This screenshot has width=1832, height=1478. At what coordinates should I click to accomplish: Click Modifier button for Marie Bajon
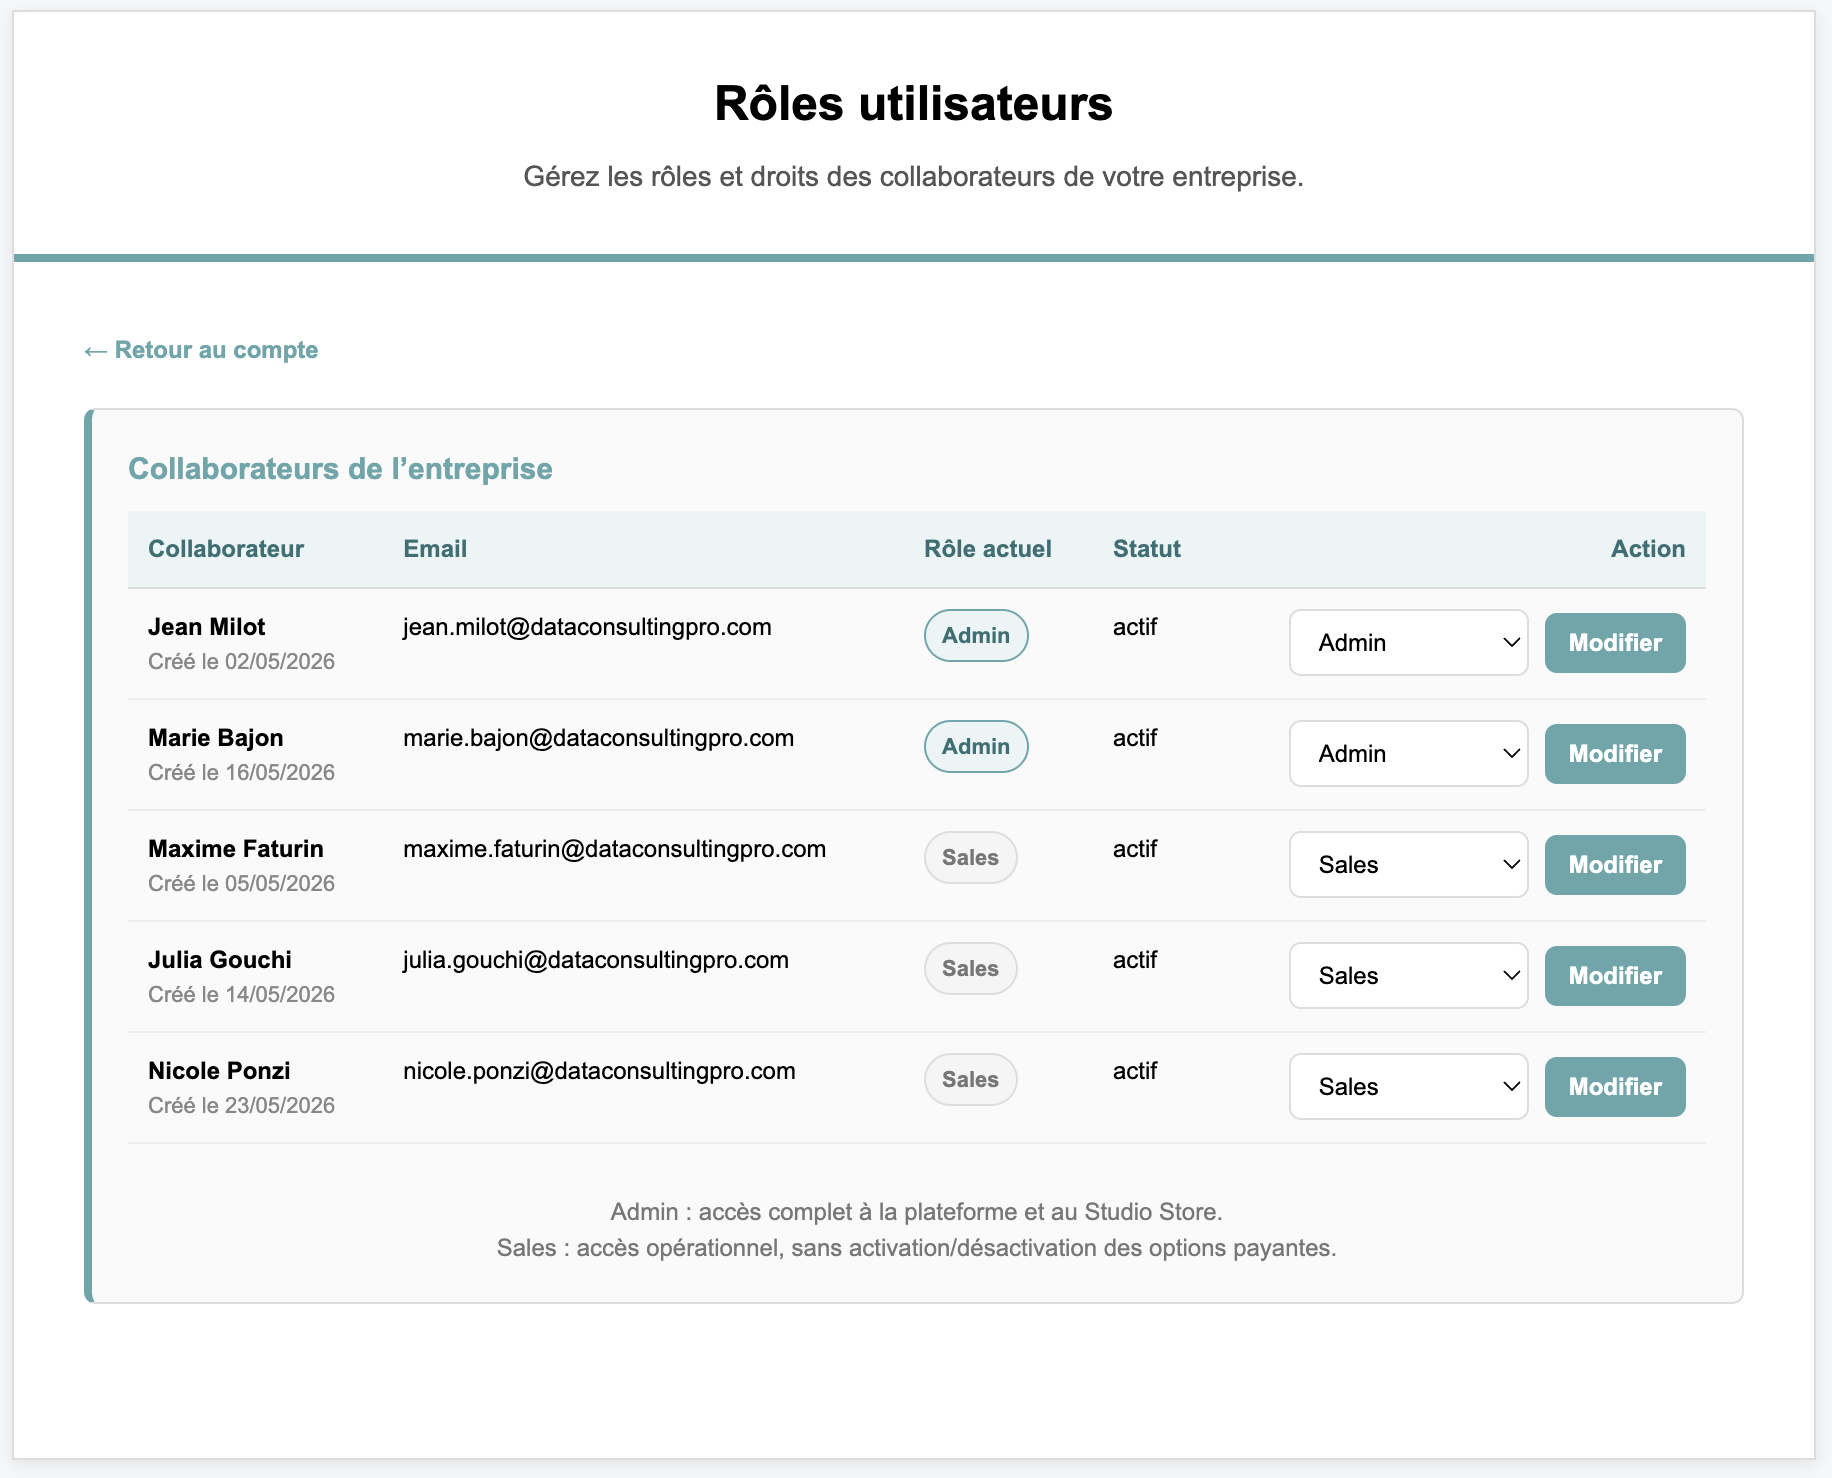pyautogui.click(x=1615, y=754)
